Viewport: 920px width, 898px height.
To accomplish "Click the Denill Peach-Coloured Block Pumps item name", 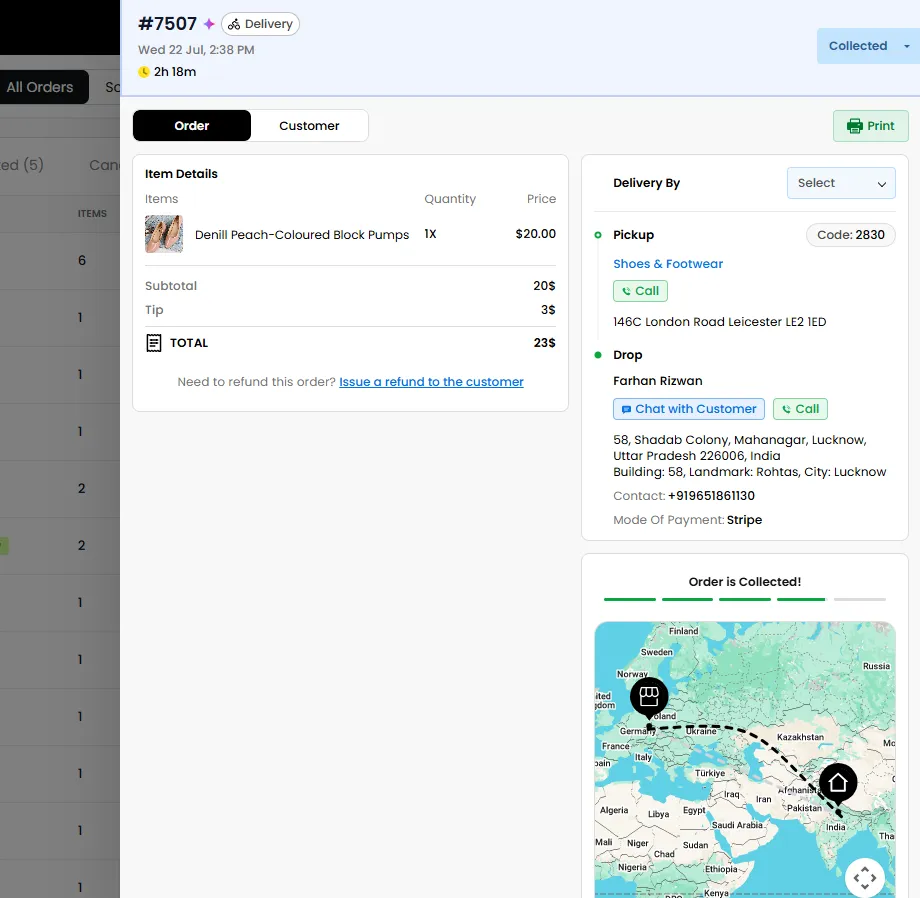I will click(x=302, y=235).
